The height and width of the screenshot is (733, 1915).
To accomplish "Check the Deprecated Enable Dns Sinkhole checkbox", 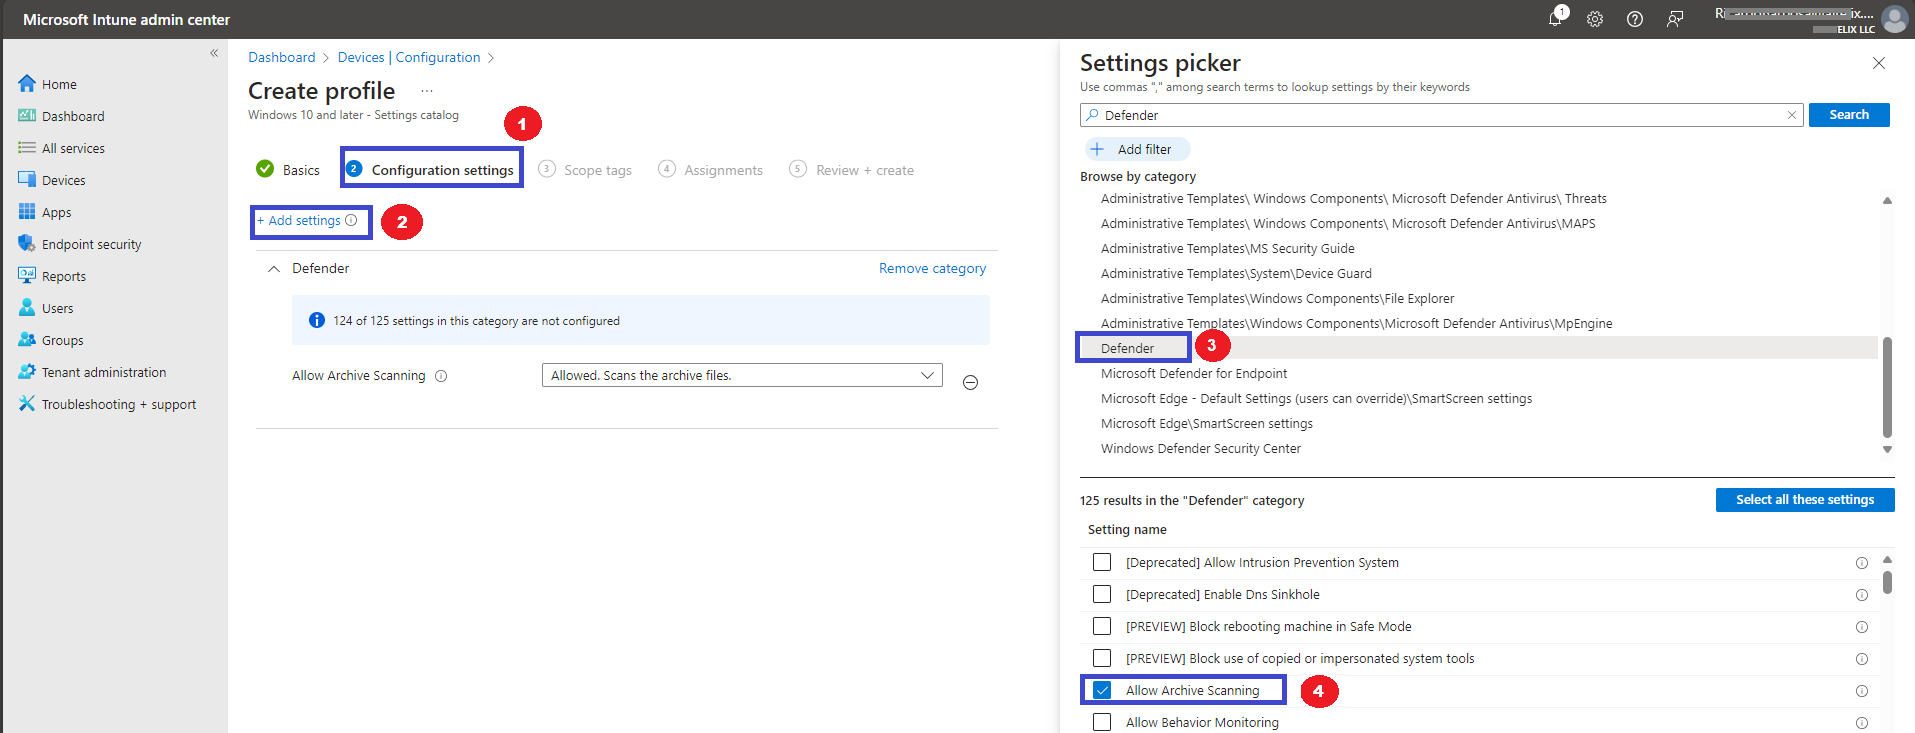I will click(1102, 594).
